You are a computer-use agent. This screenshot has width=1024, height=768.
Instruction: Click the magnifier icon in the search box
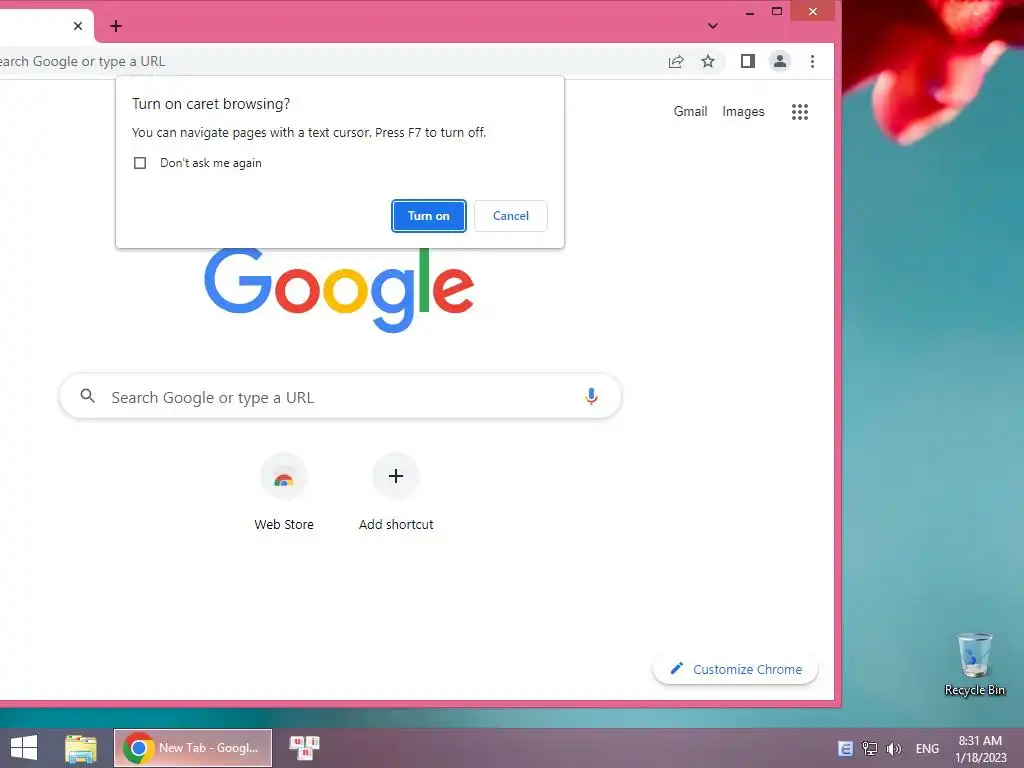(88, 396)
